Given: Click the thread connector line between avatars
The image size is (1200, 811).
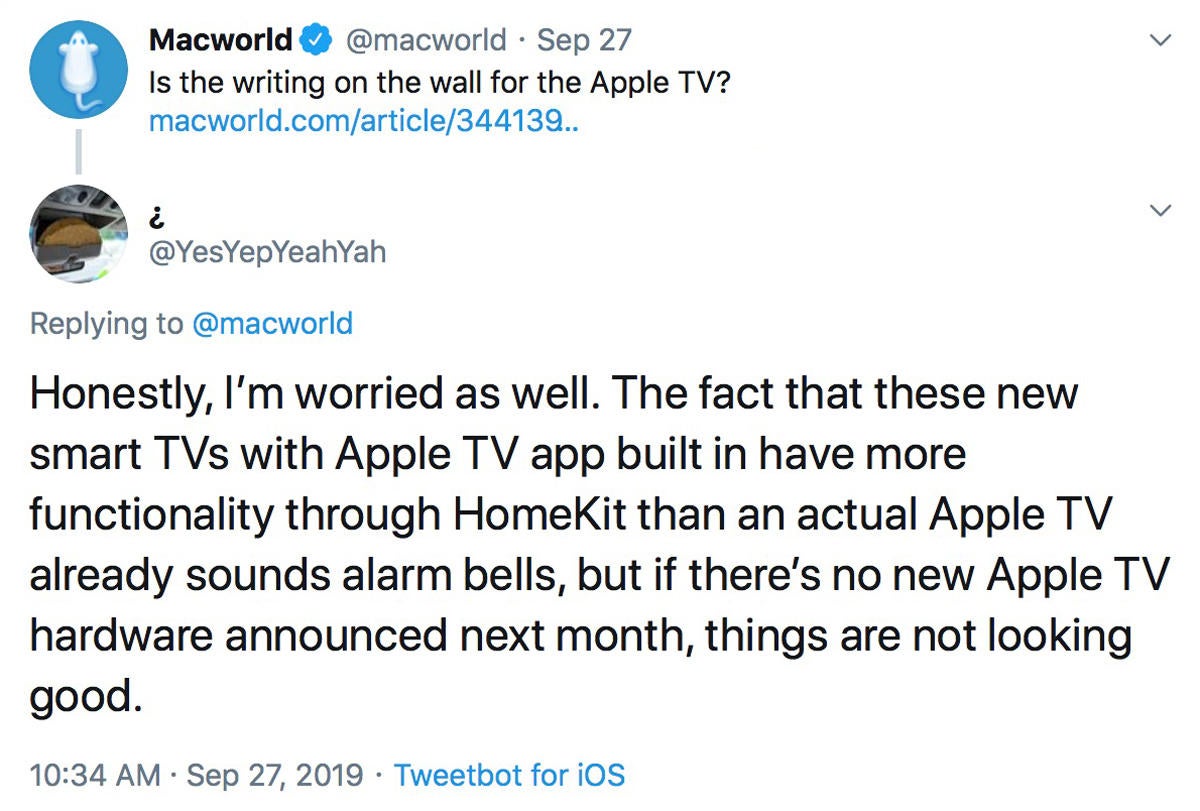Looking at the screenshot, I should pyautogui.click(x=78, y=151).
